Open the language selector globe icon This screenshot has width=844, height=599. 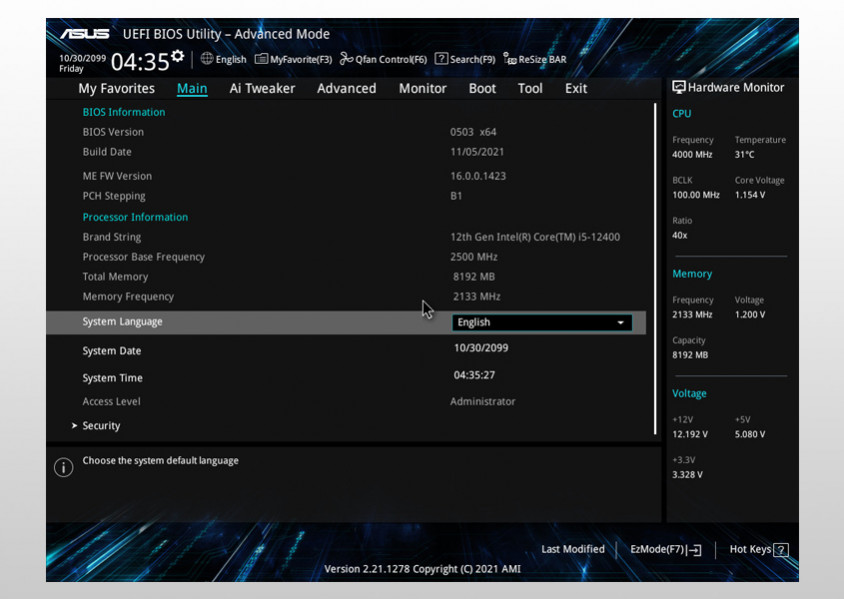207,59
